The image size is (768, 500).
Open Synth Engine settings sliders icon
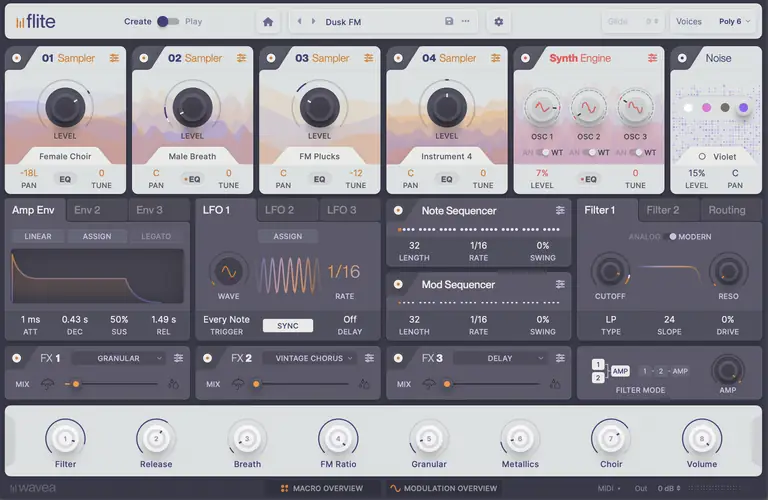pos(652,59)
